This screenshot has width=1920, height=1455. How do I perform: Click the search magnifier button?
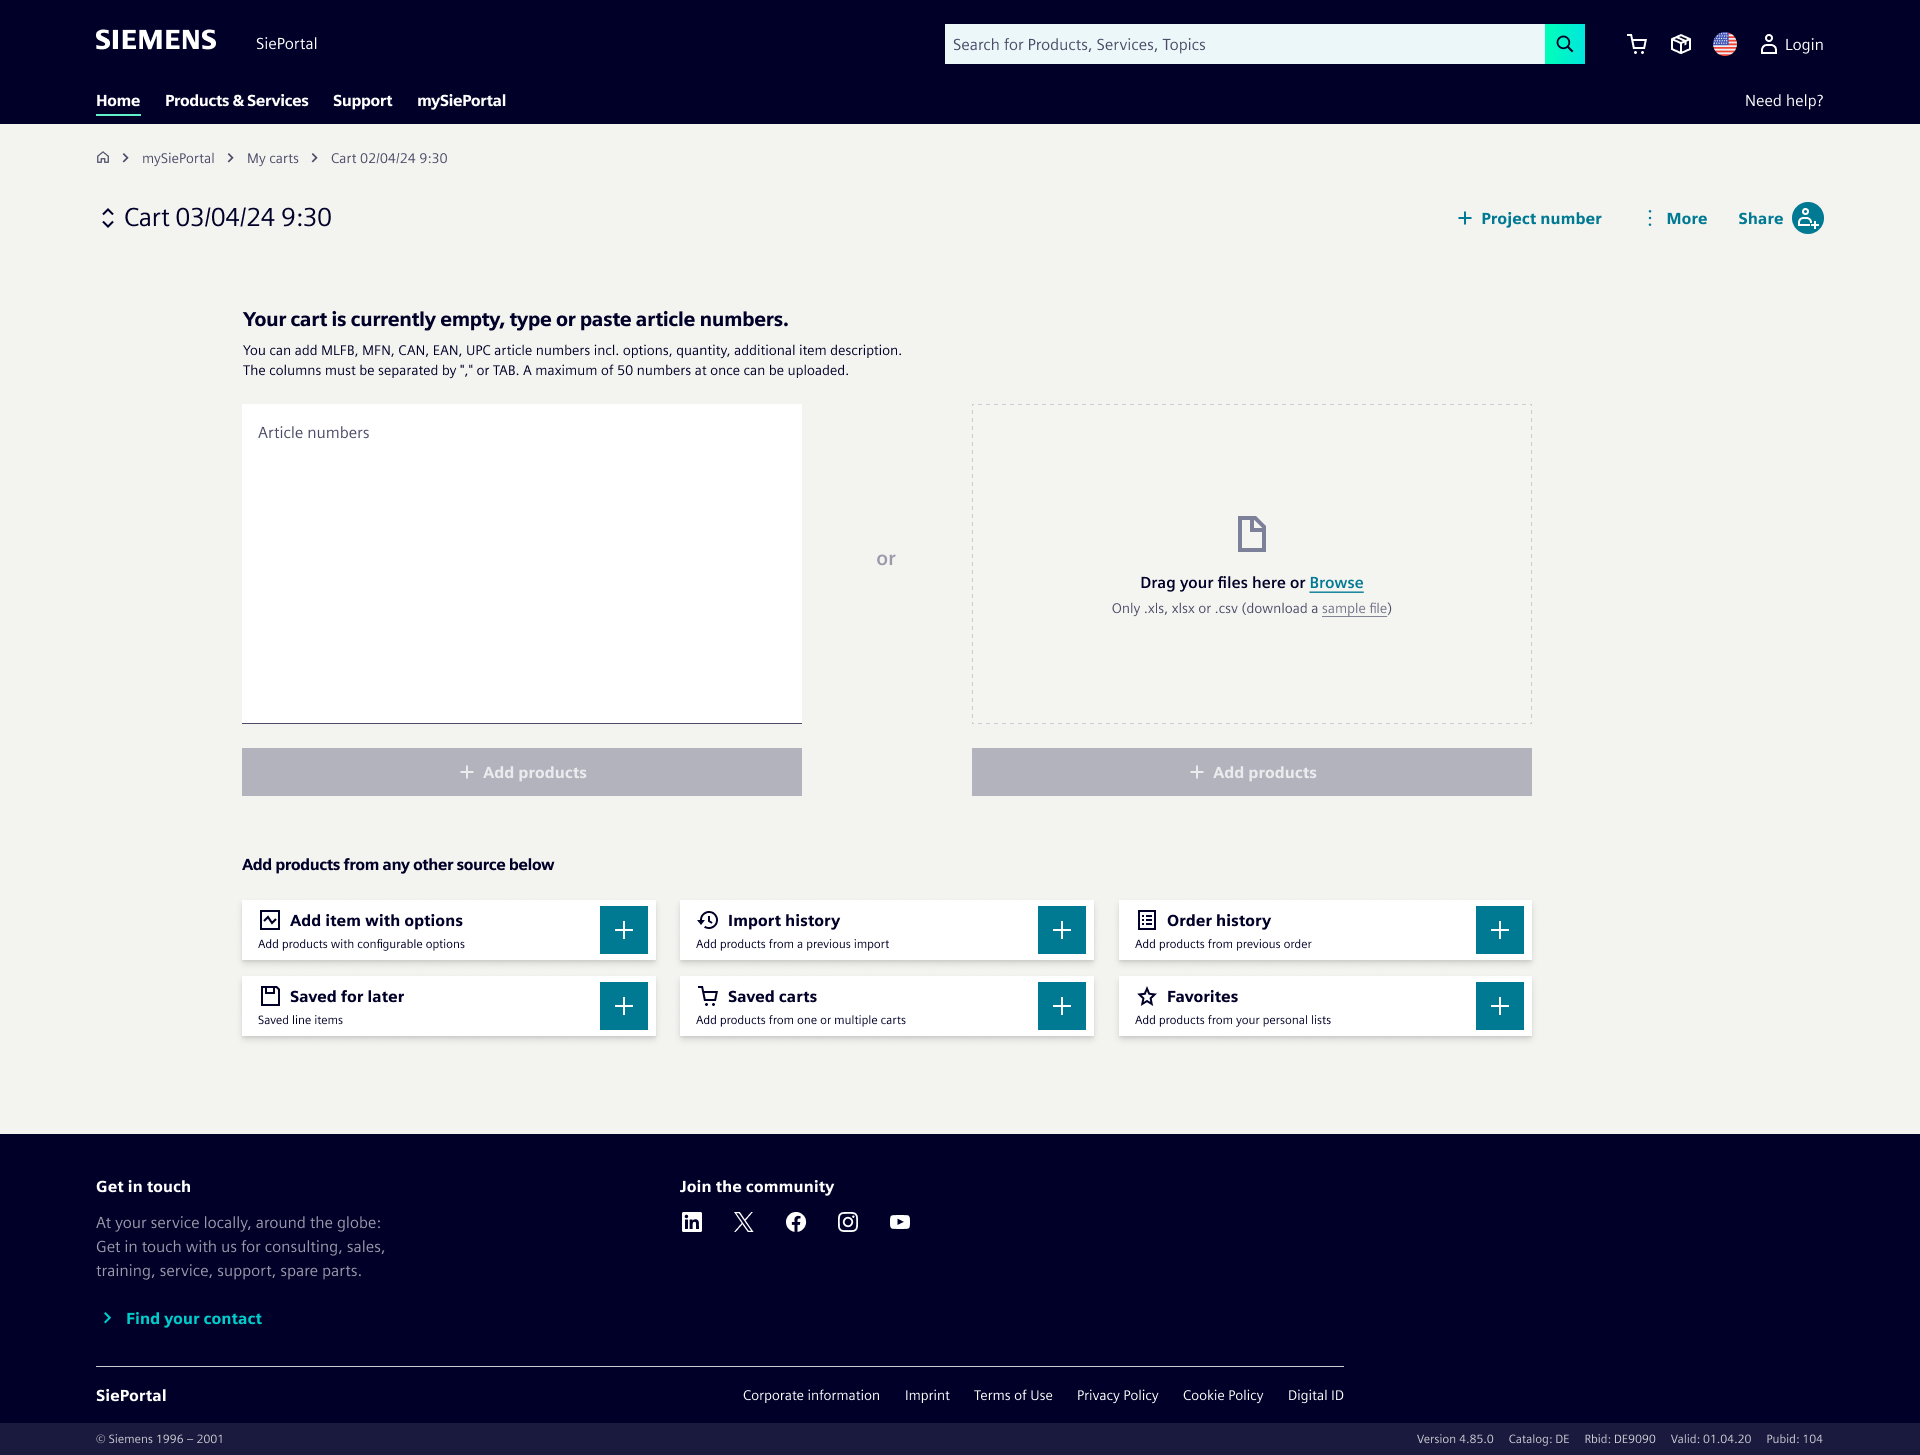point(1564,44)
